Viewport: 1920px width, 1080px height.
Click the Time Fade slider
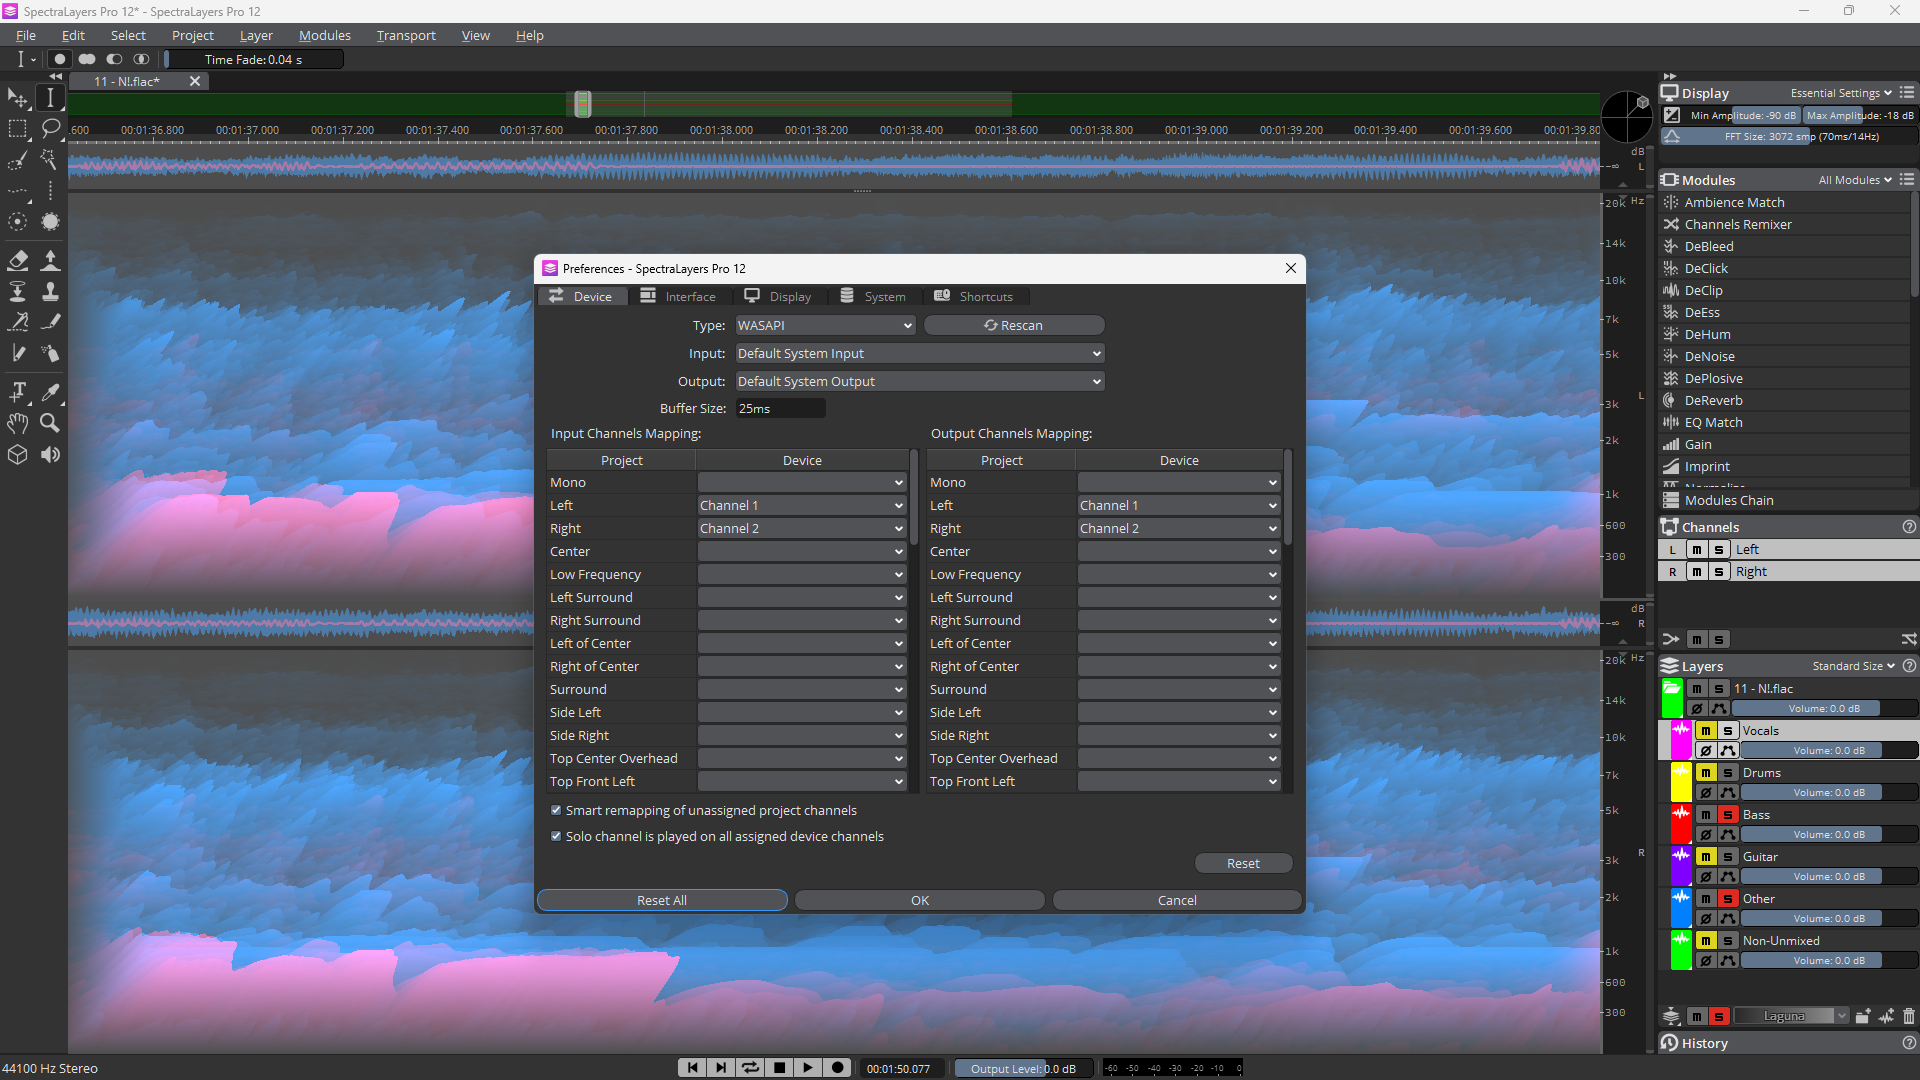(254, 60)
